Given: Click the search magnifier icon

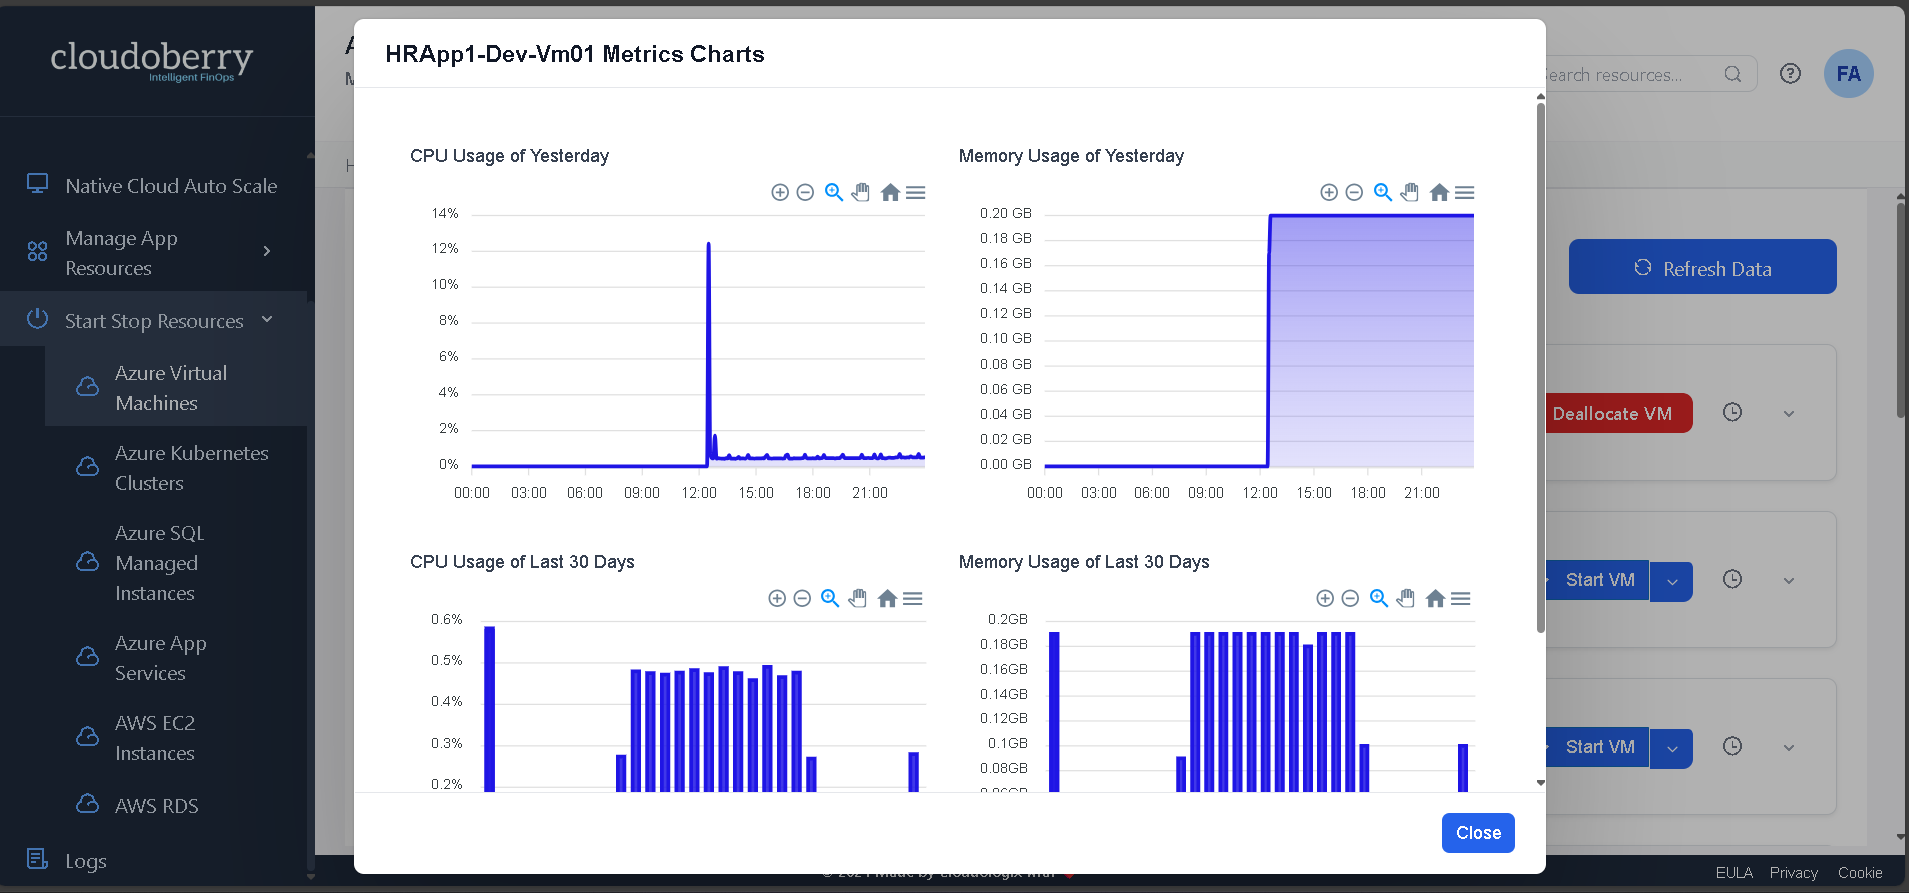Looking at the screenshot, I should pyautogui.click(x=1733, y=74).
